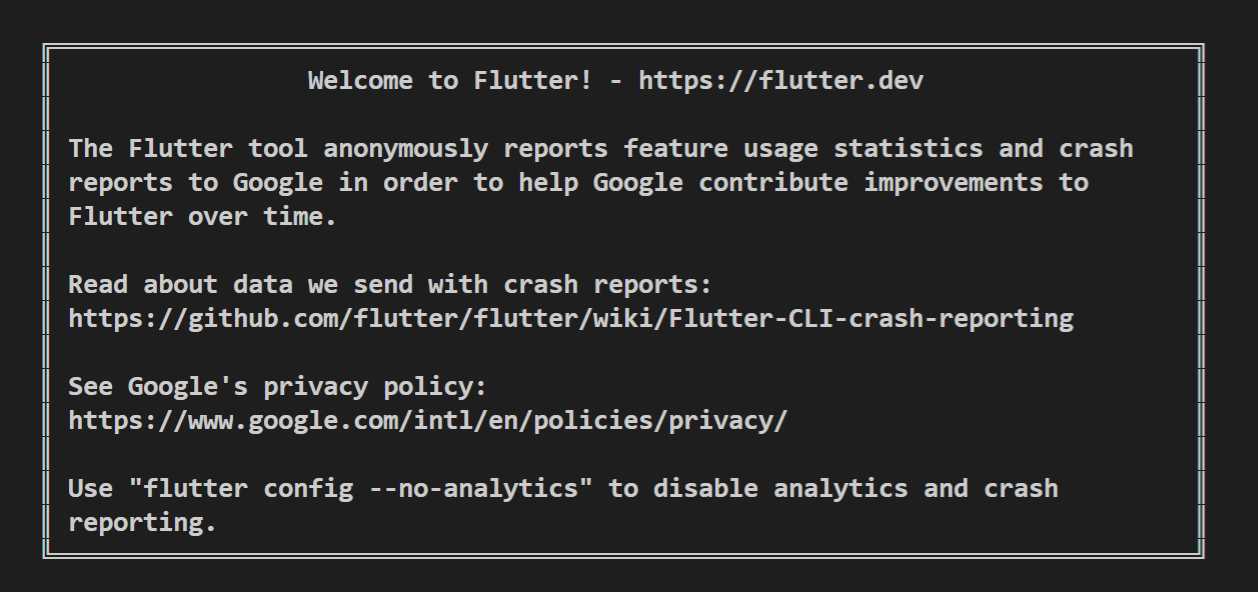Click the word "crash" ending first paragraph line
This screenshot has width=1258, height=592.
(1096, 149)
